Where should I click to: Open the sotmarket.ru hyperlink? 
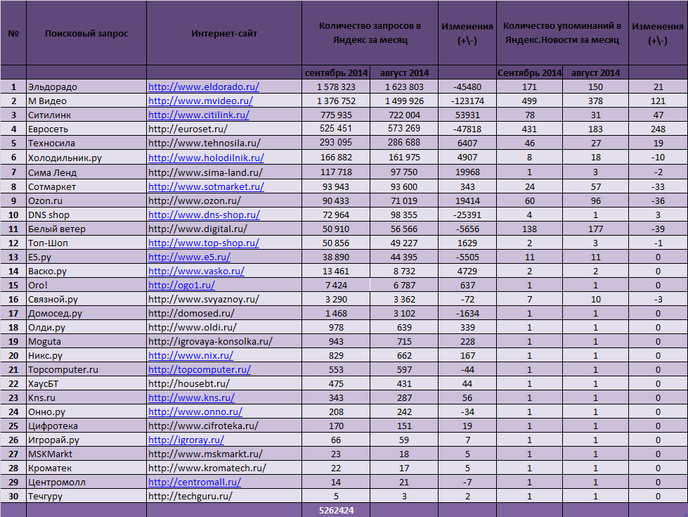tap(206, 187)
